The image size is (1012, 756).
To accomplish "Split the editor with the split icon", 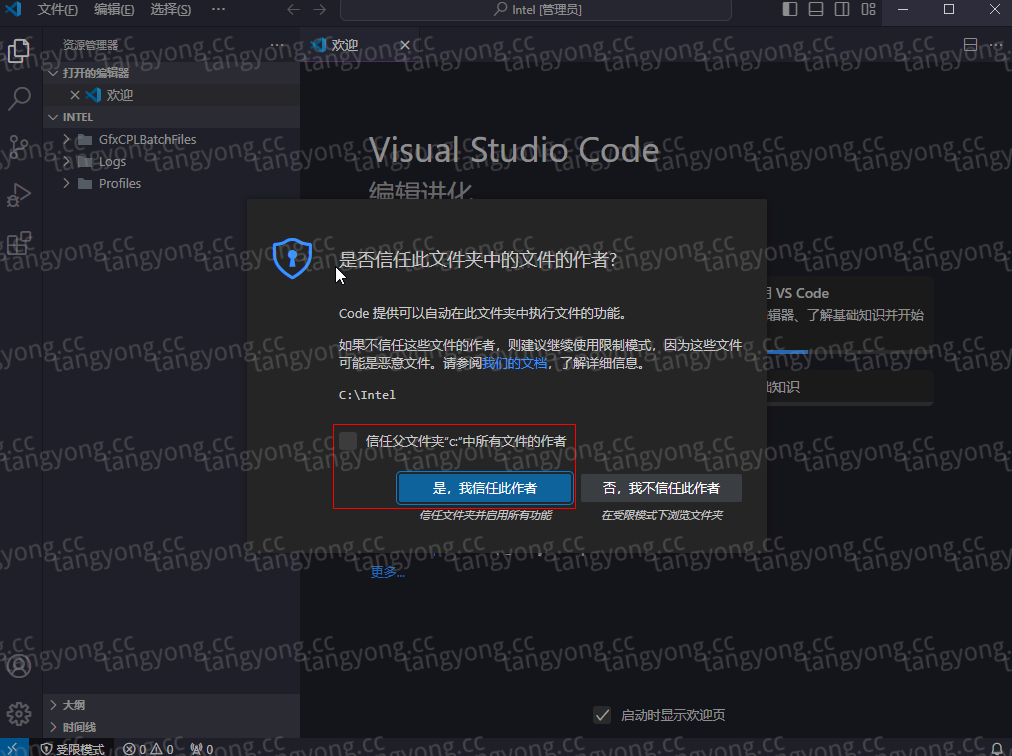I will pyautogui.click(x=970, y=45).
